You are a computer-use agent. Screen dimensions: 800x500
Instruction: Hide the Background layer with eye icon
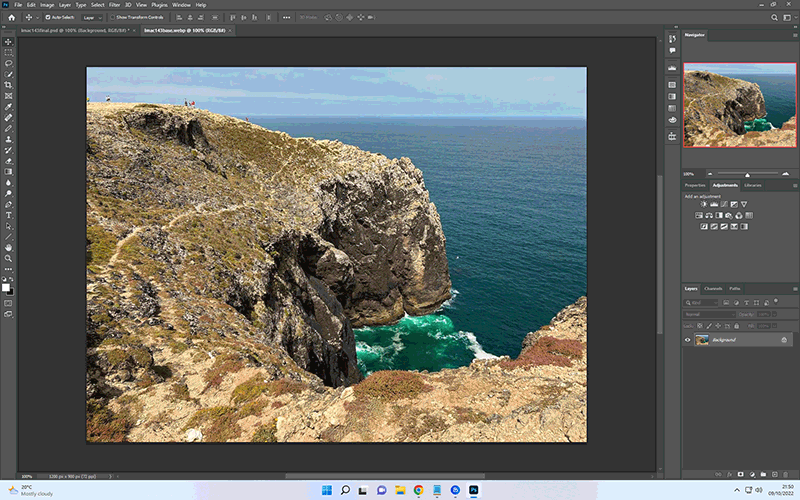(x=688, y=340)
